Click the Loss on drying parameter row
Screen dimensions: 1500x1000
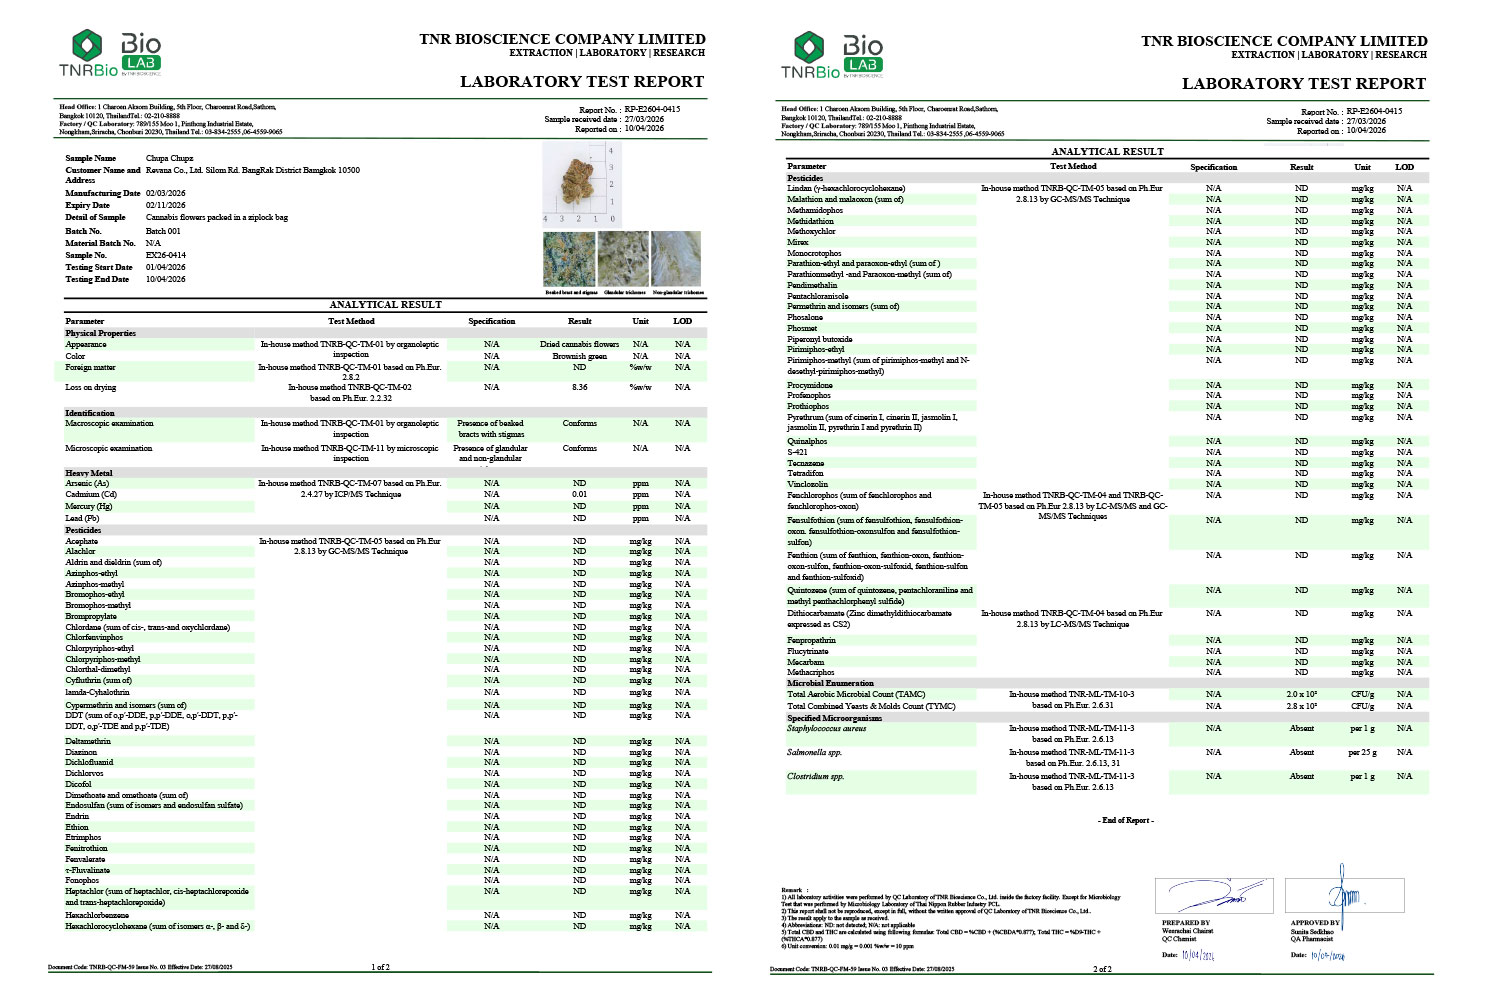point(384,392)
